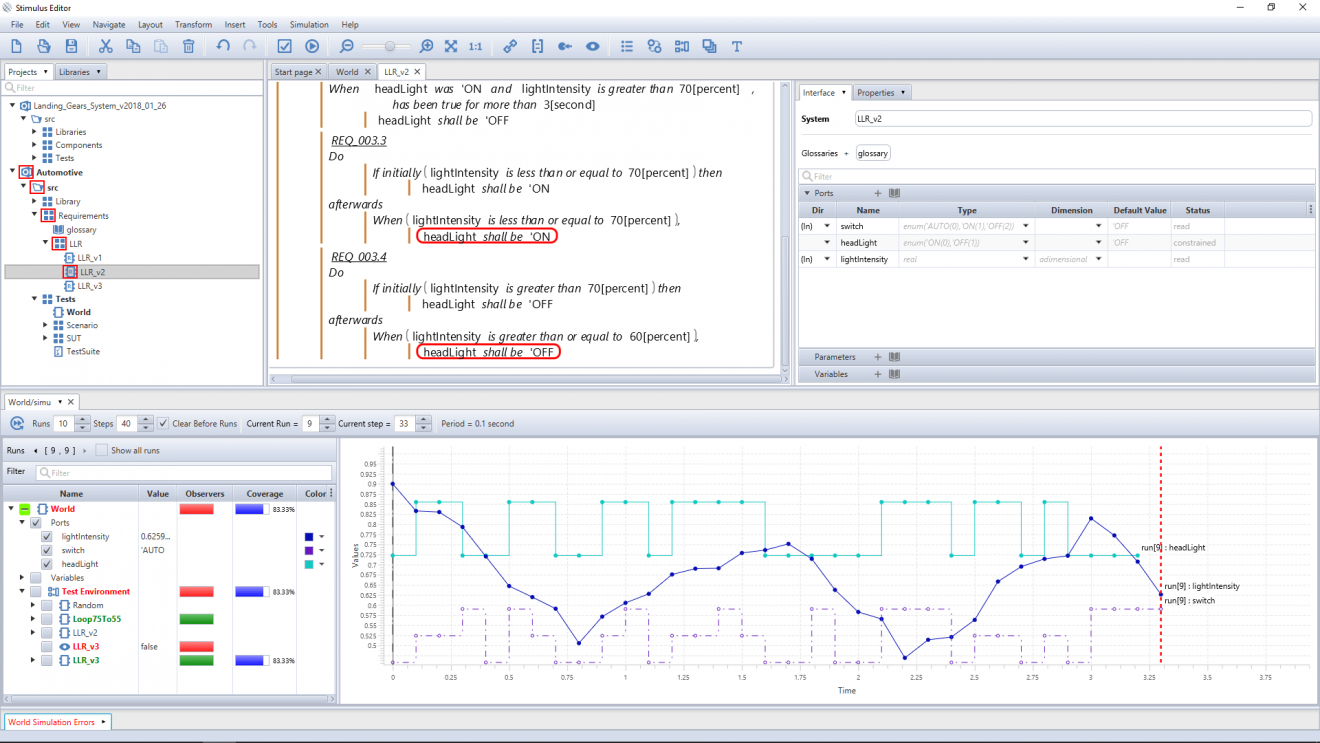Open the switch Type dropdown arrow
The height and width of the screenshot is (743, 1320).
(x=1025, y=226)
